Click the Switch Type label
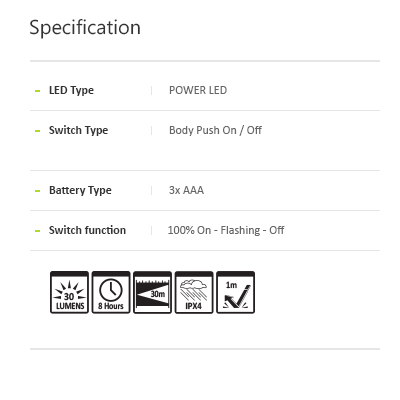Image resolution: width=400 pixels, height=400 pixels. [78, 130]
